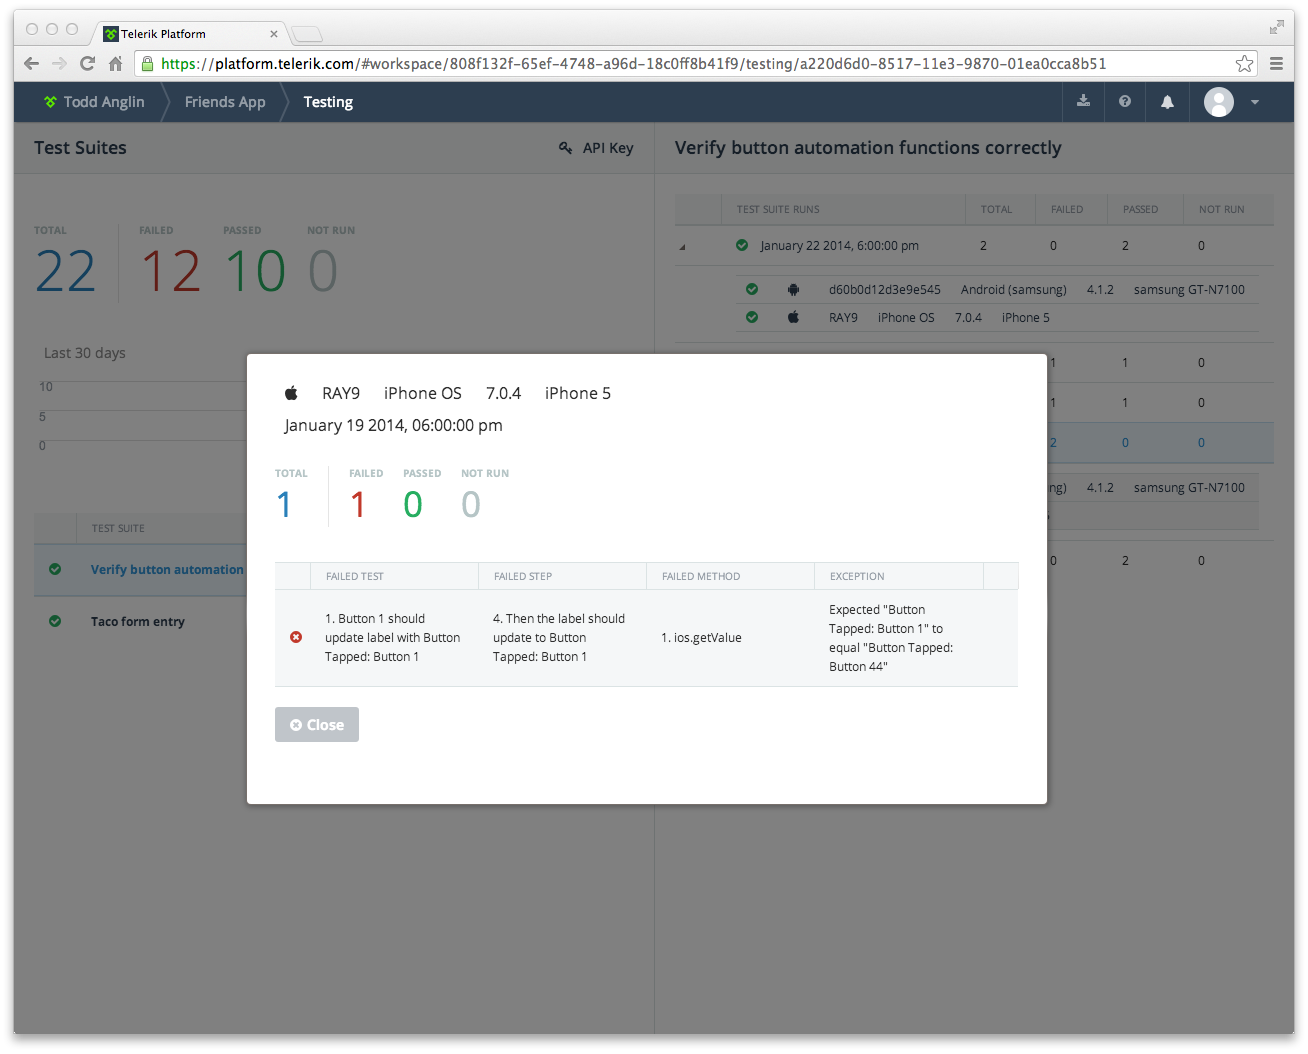This screenshot has width=1308, height=1054.
Task: Click the failed count 12 in Test Suites
Action: (171, 271)
